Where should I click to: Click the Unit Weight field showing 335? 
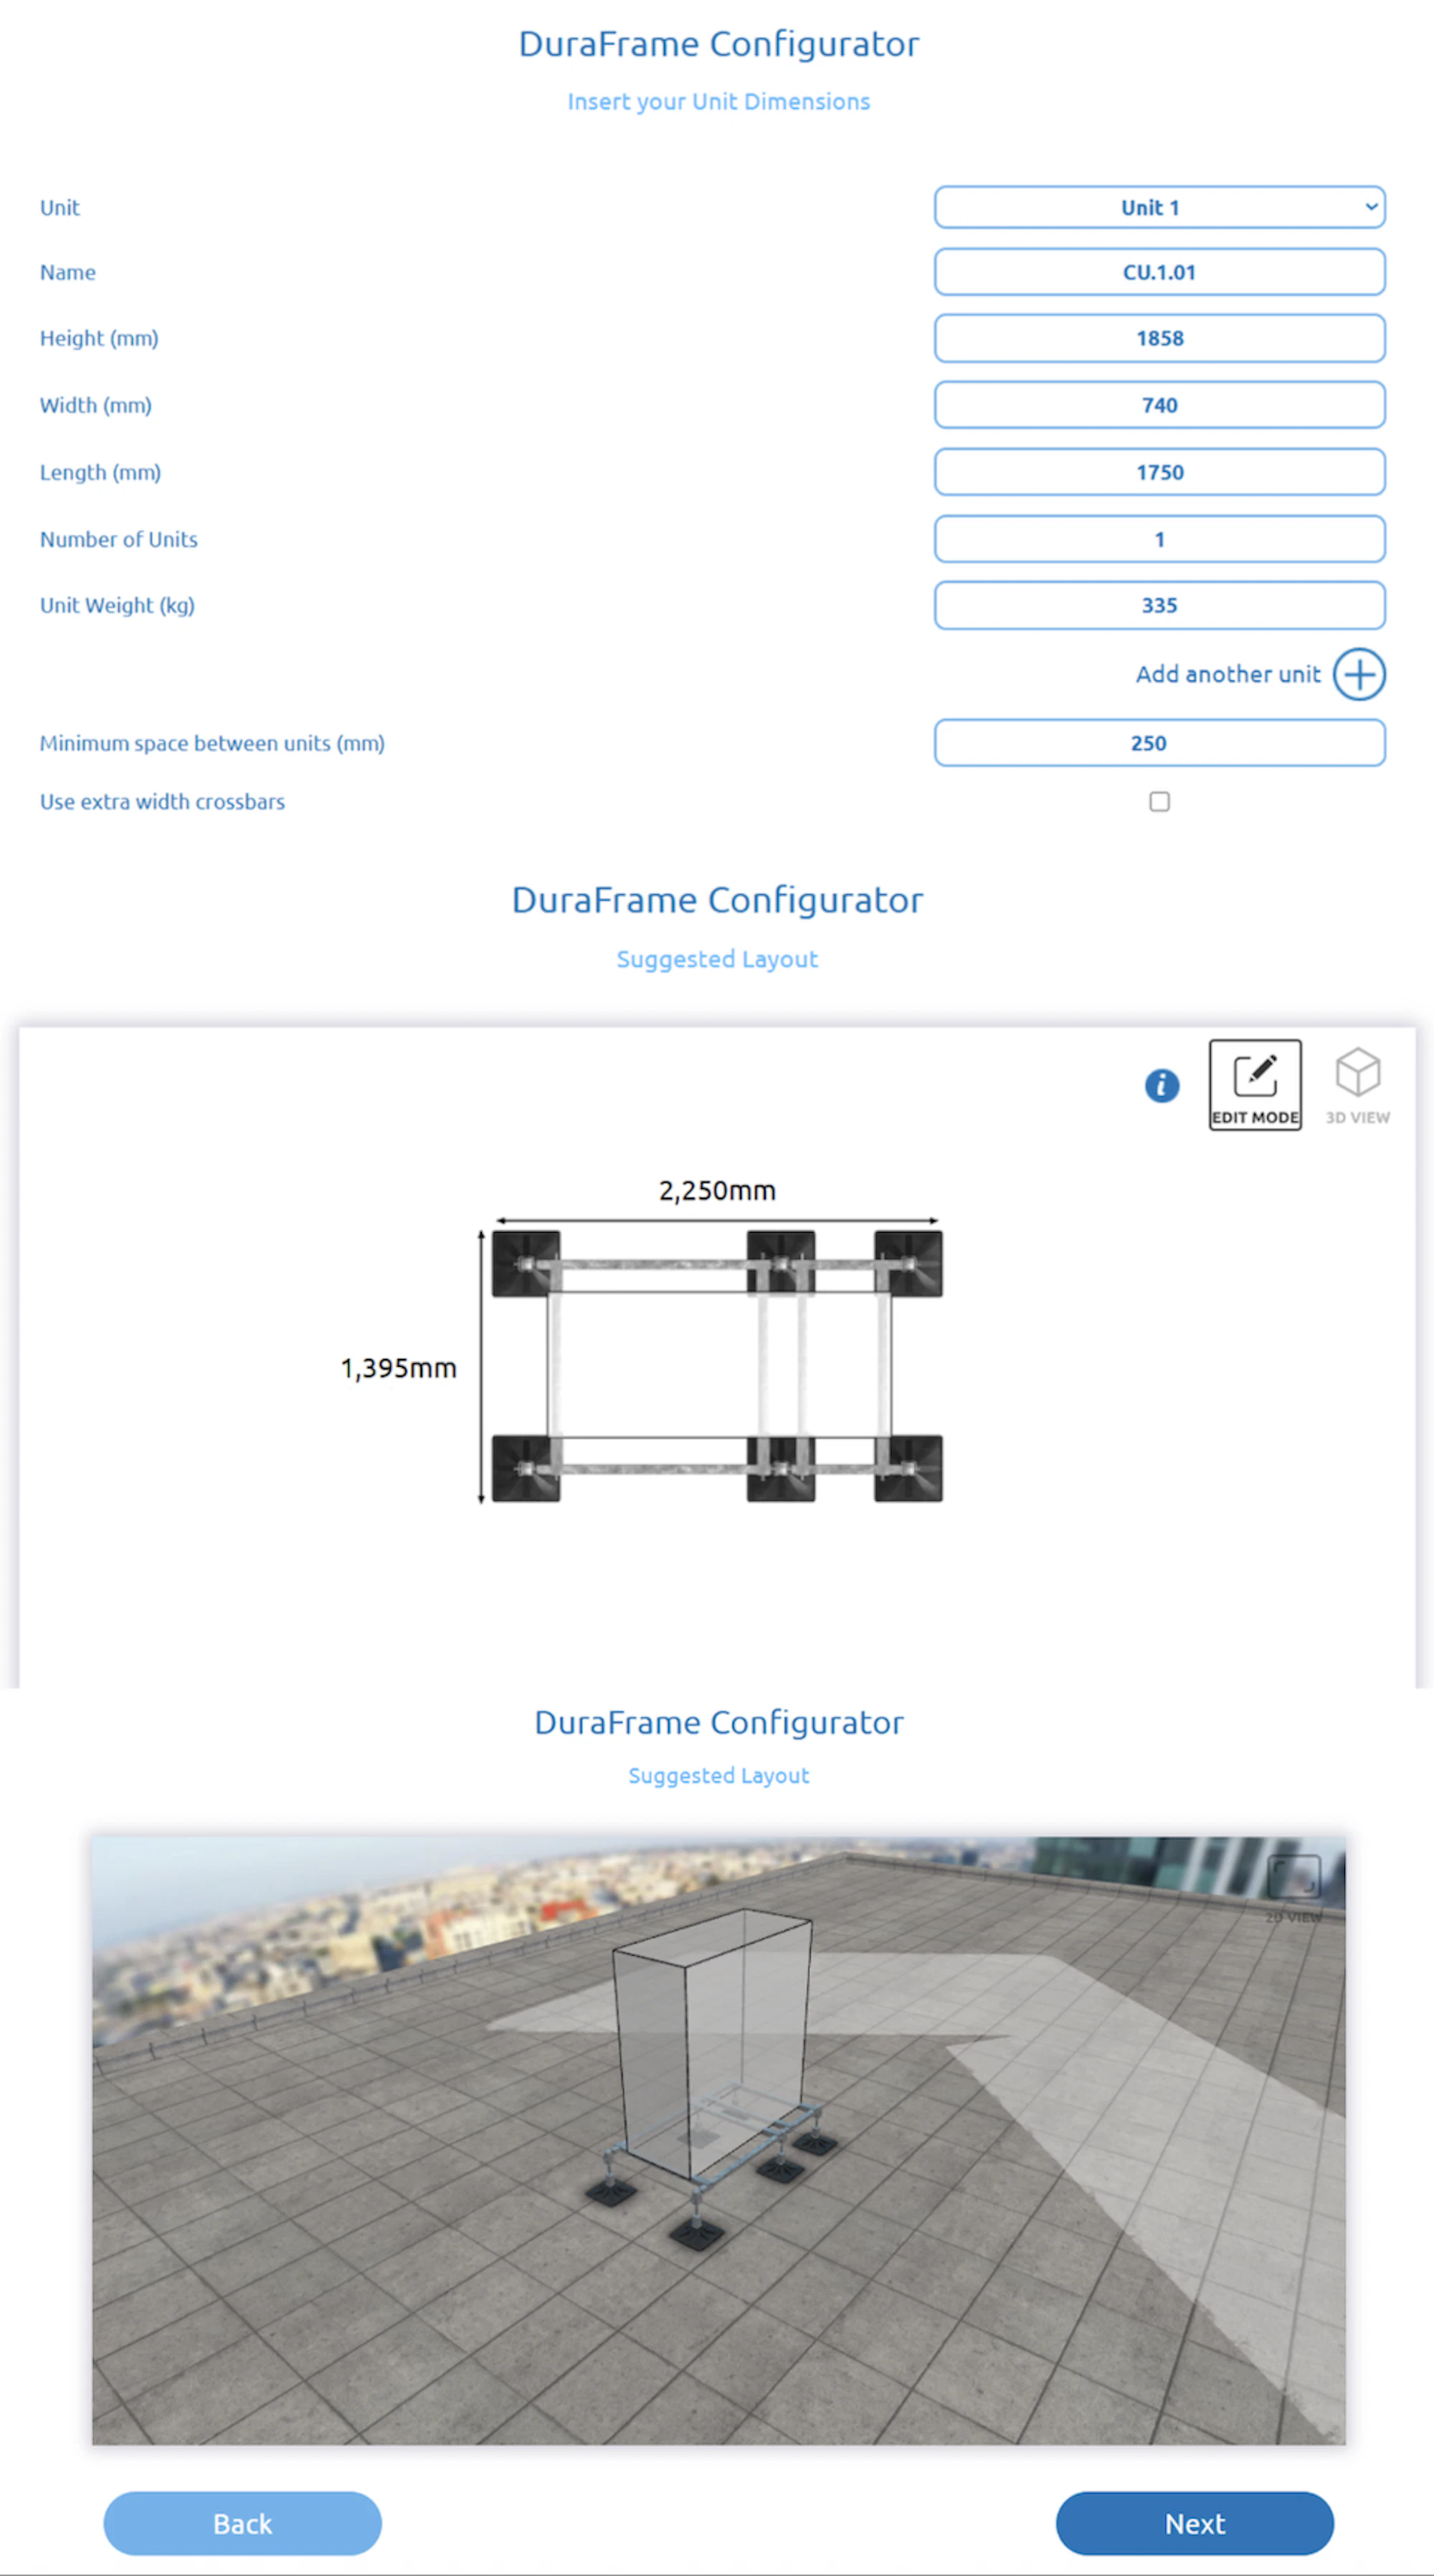coord(1159,605)
